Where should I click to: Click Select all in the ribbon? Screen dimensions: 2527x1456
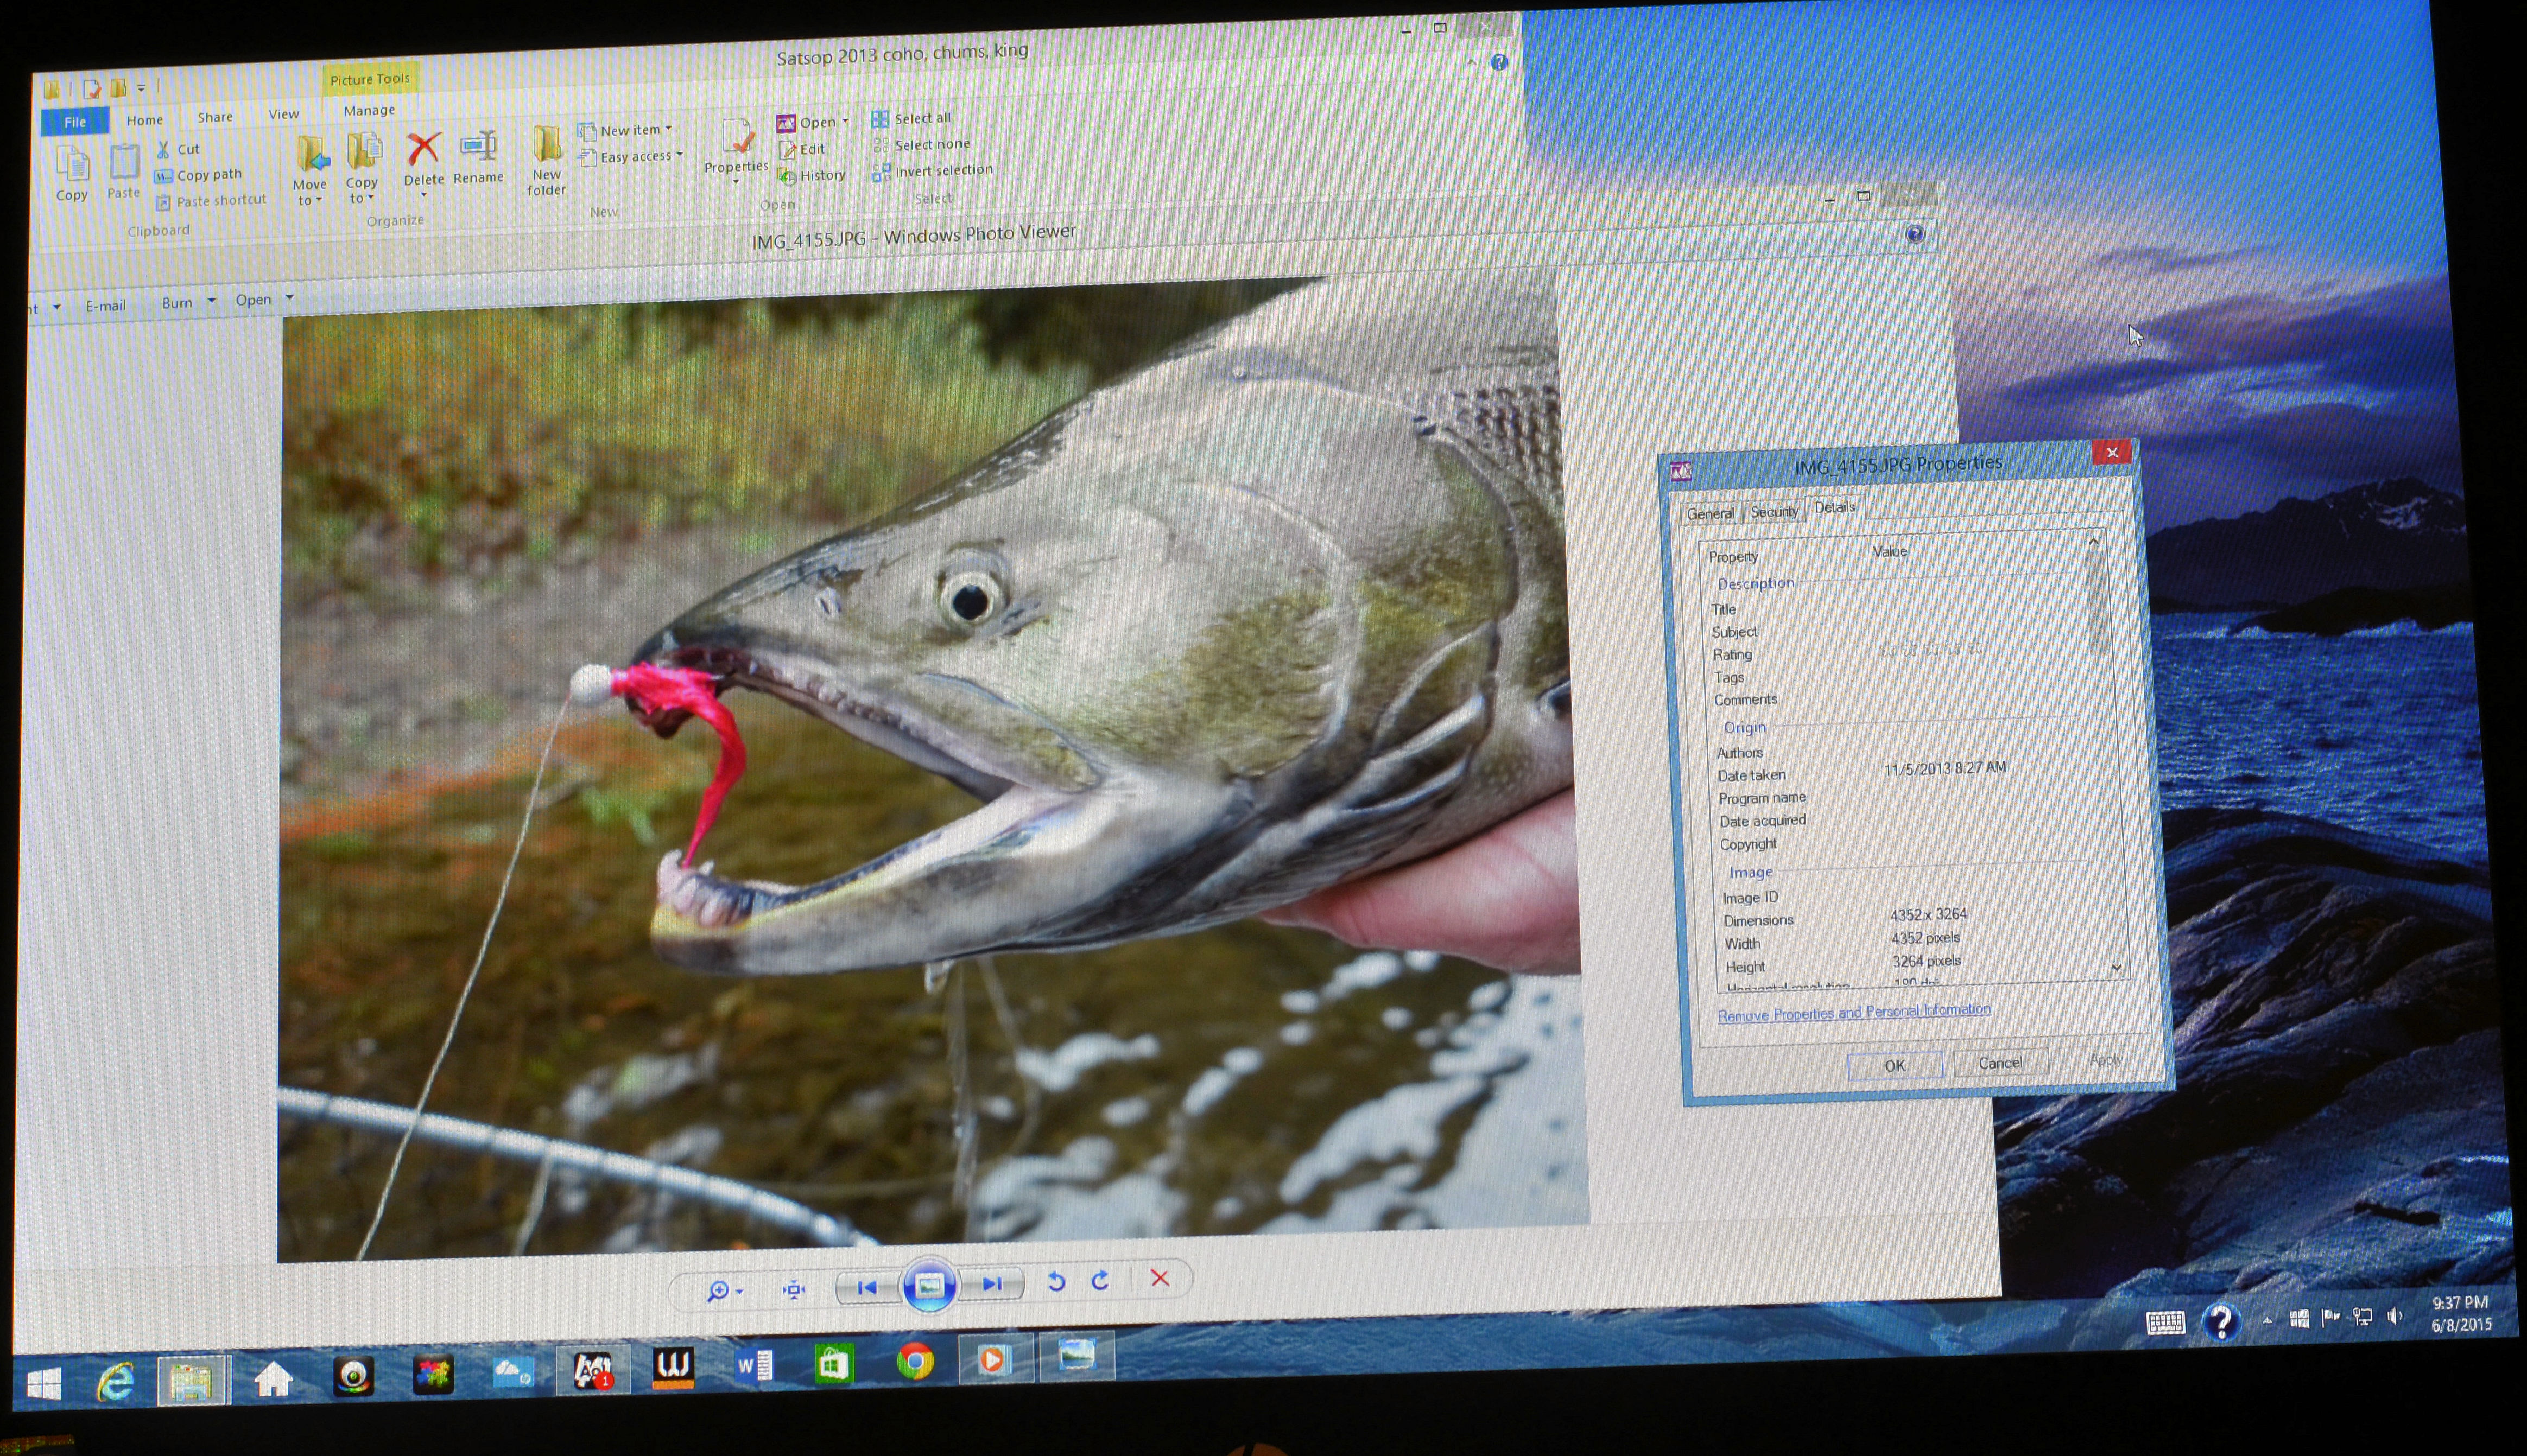(x=911, y=118)
